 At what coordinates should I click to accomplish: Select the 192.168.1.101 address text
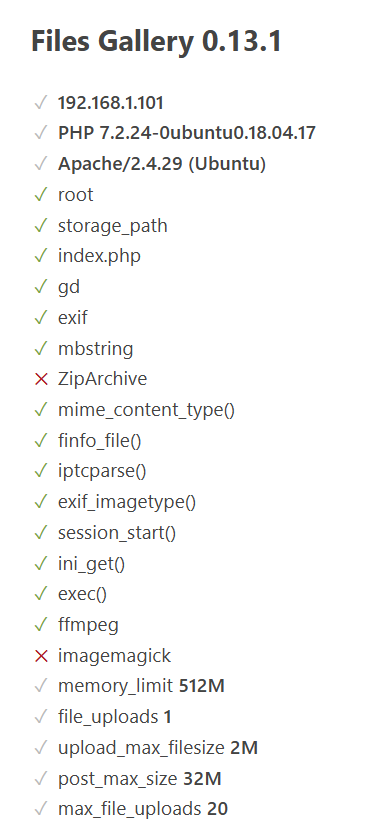(x=111, y=103)
